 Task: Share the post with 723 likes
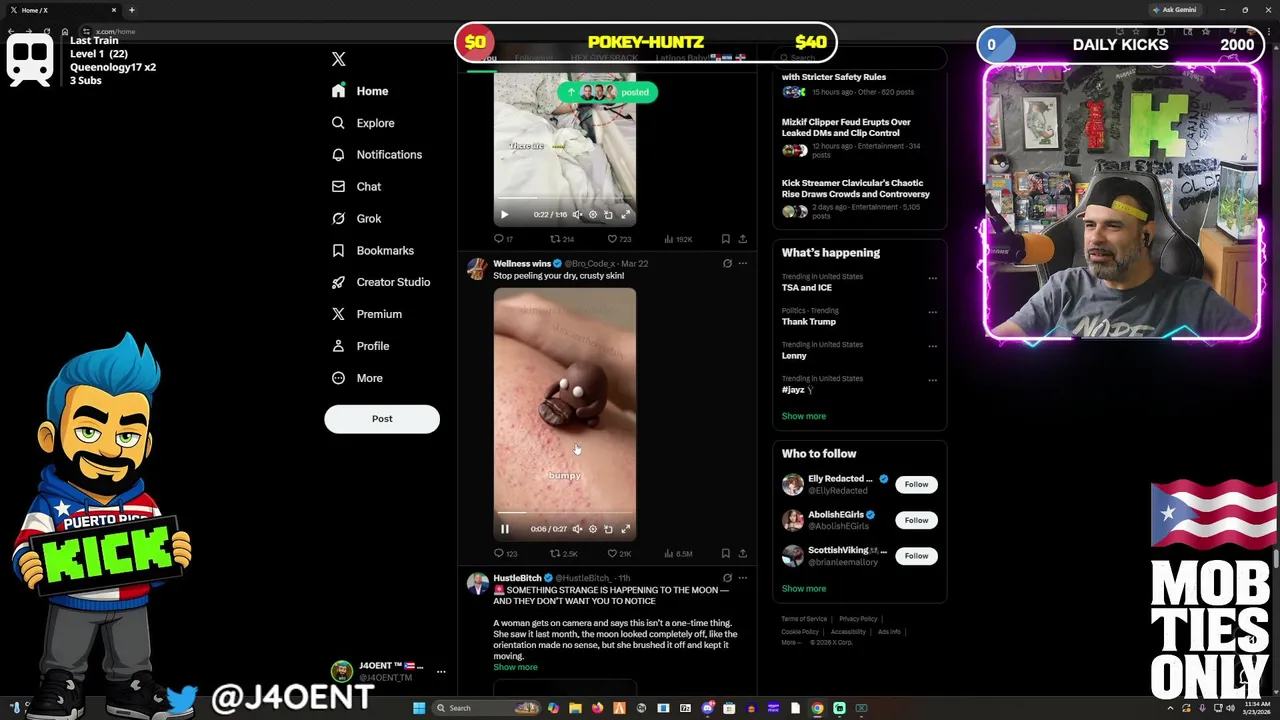click(x=742, y=239)
